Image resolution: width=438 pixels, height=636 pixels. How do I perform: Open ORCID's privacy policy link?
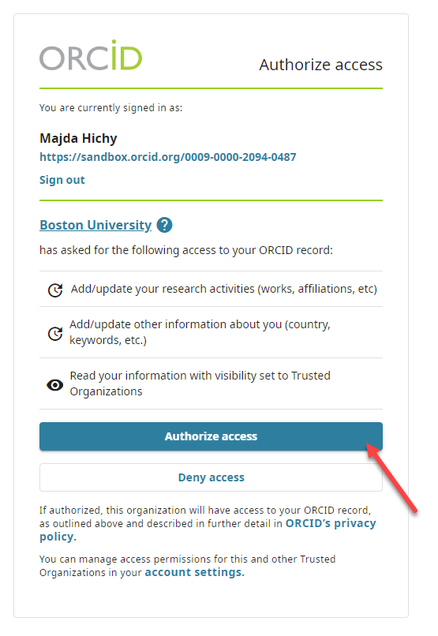click(x=208, y=530)
